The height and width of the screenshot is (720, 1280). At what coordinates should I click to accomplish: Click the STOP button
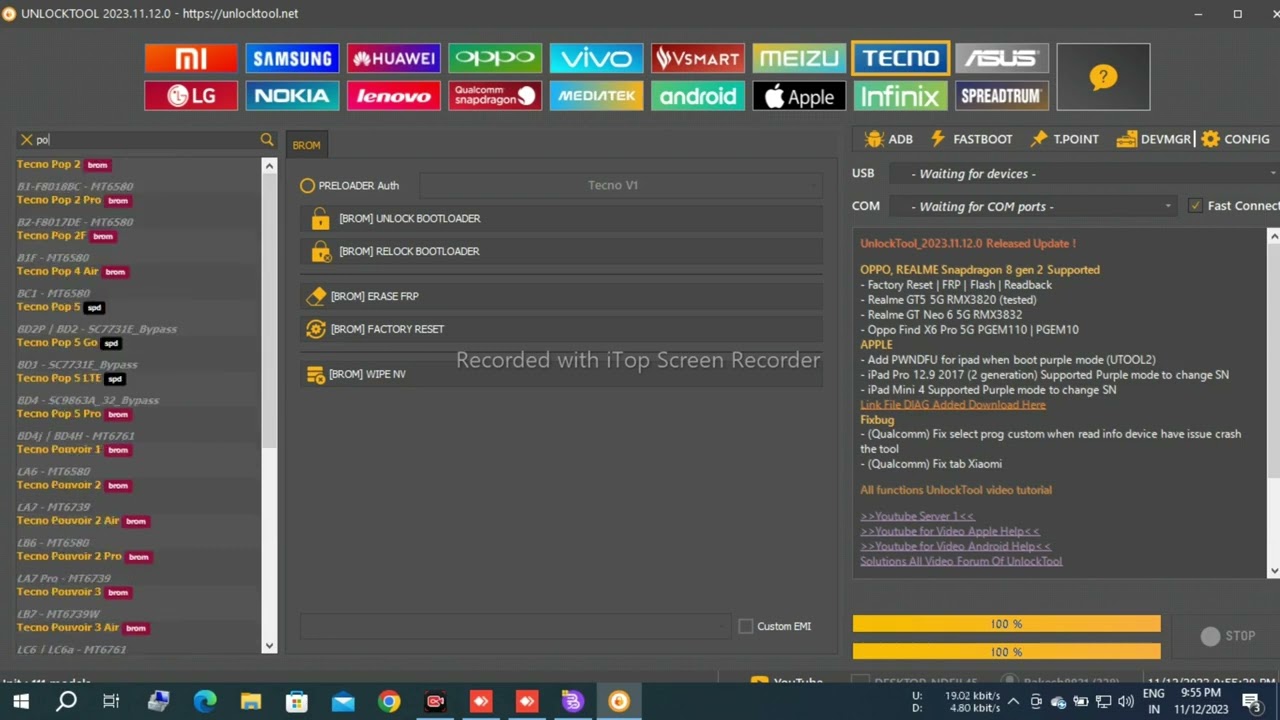1228,636
